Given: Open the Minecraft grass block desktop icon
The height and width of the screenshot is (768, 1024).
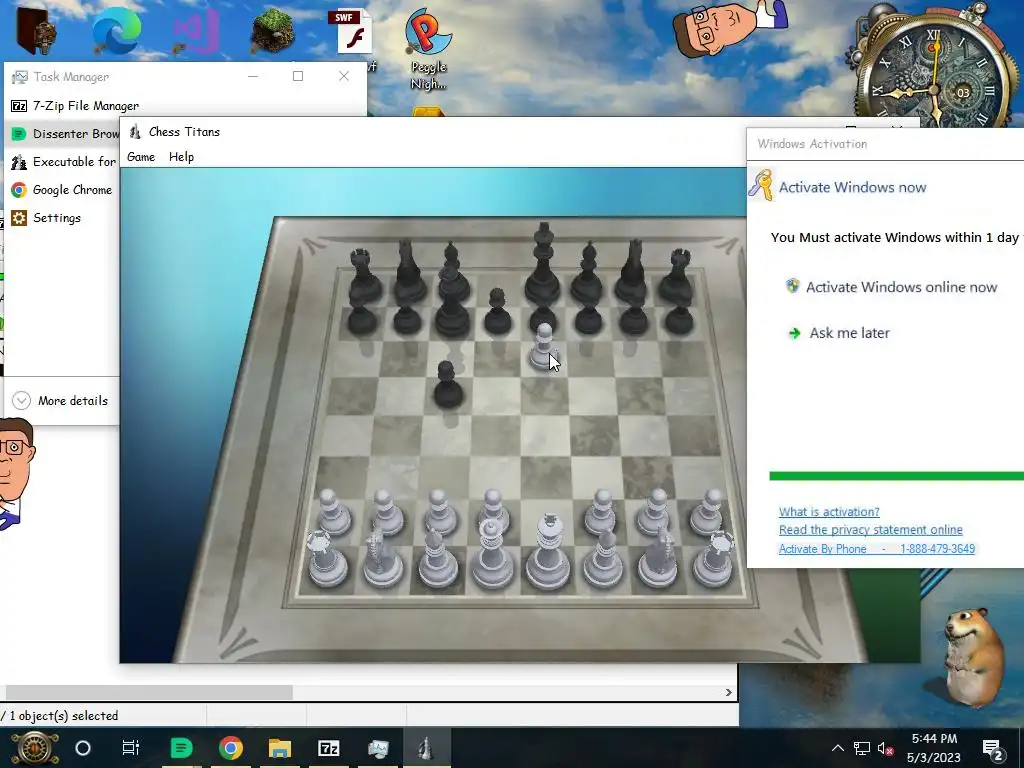Looking at the screenshot, I should 273,31.
